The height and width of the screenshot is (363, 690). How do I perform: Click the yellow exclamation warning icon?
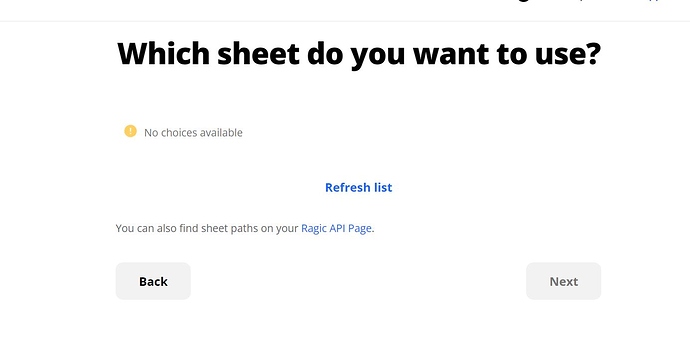click(130, 131)
